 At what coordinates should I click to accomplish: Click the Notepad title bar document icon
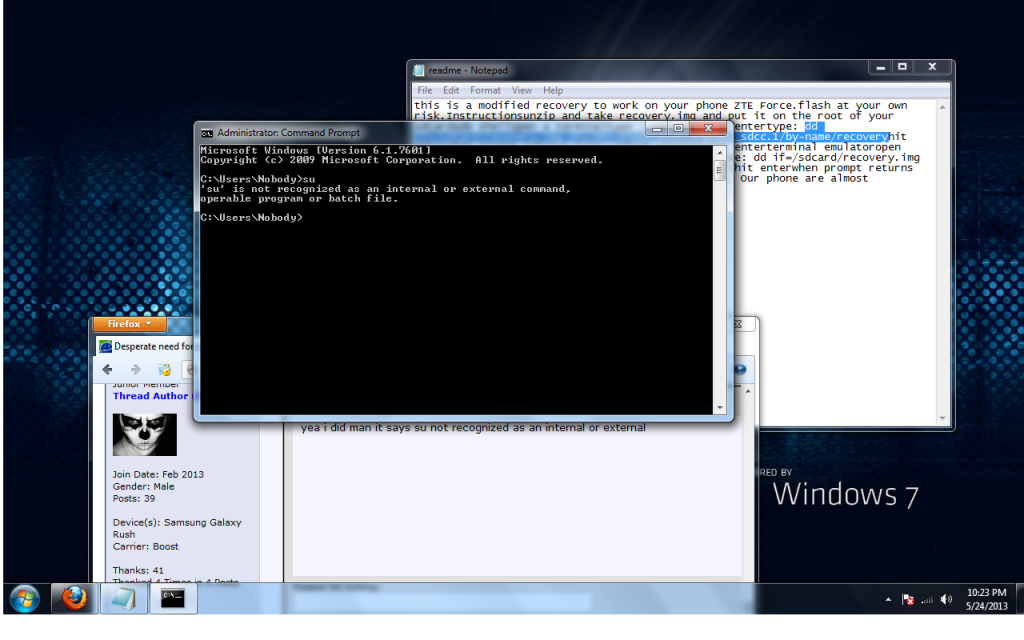[x=419, y=70]
